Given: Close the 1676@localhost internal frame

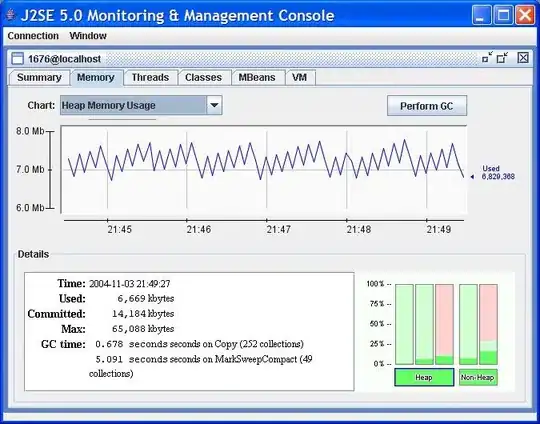Looking at the screenshot, I should tap(523, 58).
